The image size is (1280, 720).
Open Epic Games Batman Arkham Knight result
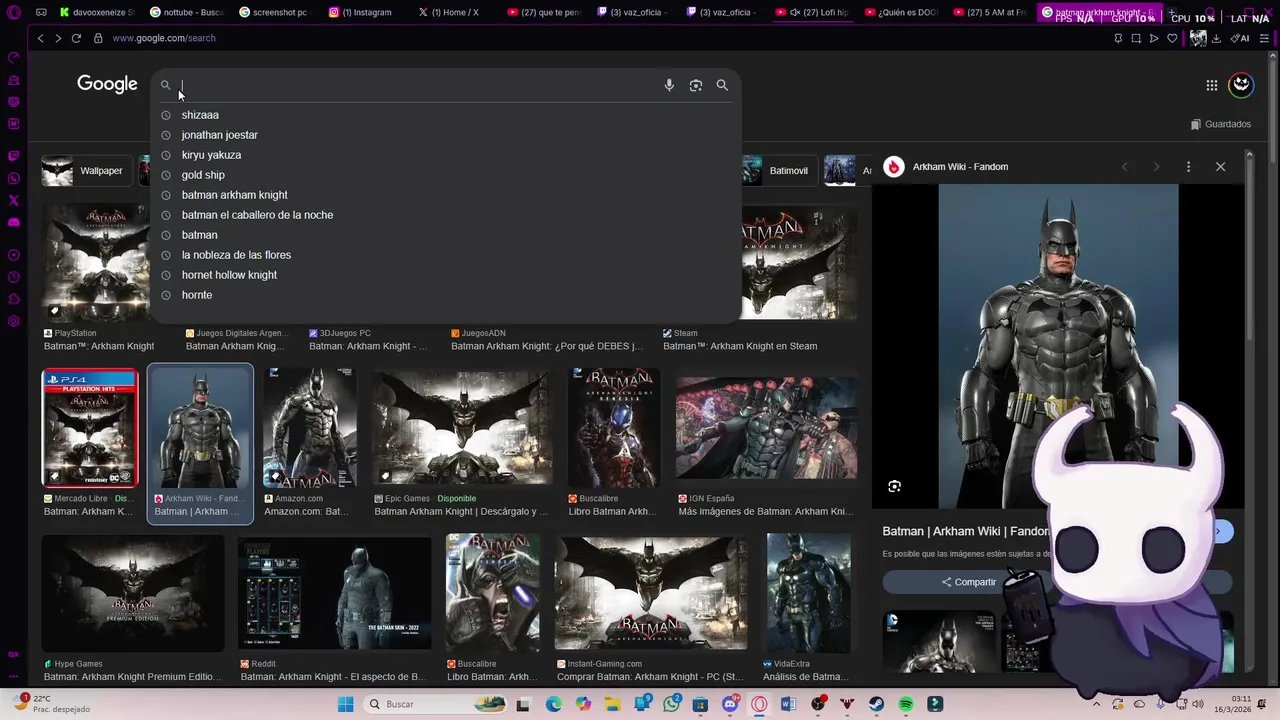coord(462,428)
